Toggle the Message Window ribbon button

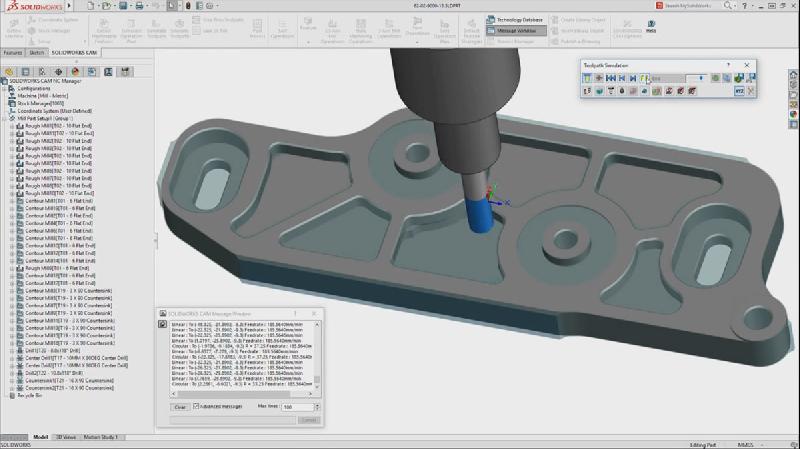click(516, 31)
